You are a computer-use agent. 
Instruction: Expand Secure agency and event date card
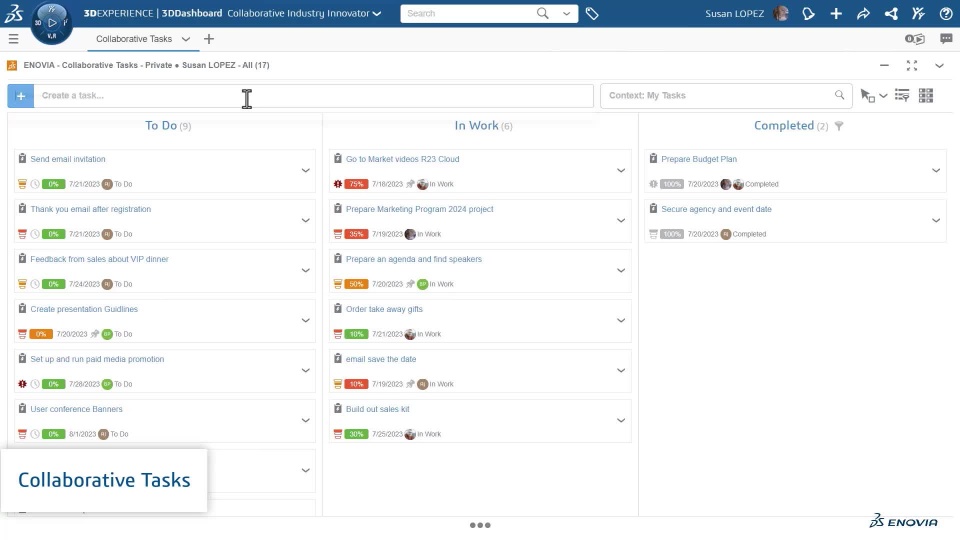(936, 220)
